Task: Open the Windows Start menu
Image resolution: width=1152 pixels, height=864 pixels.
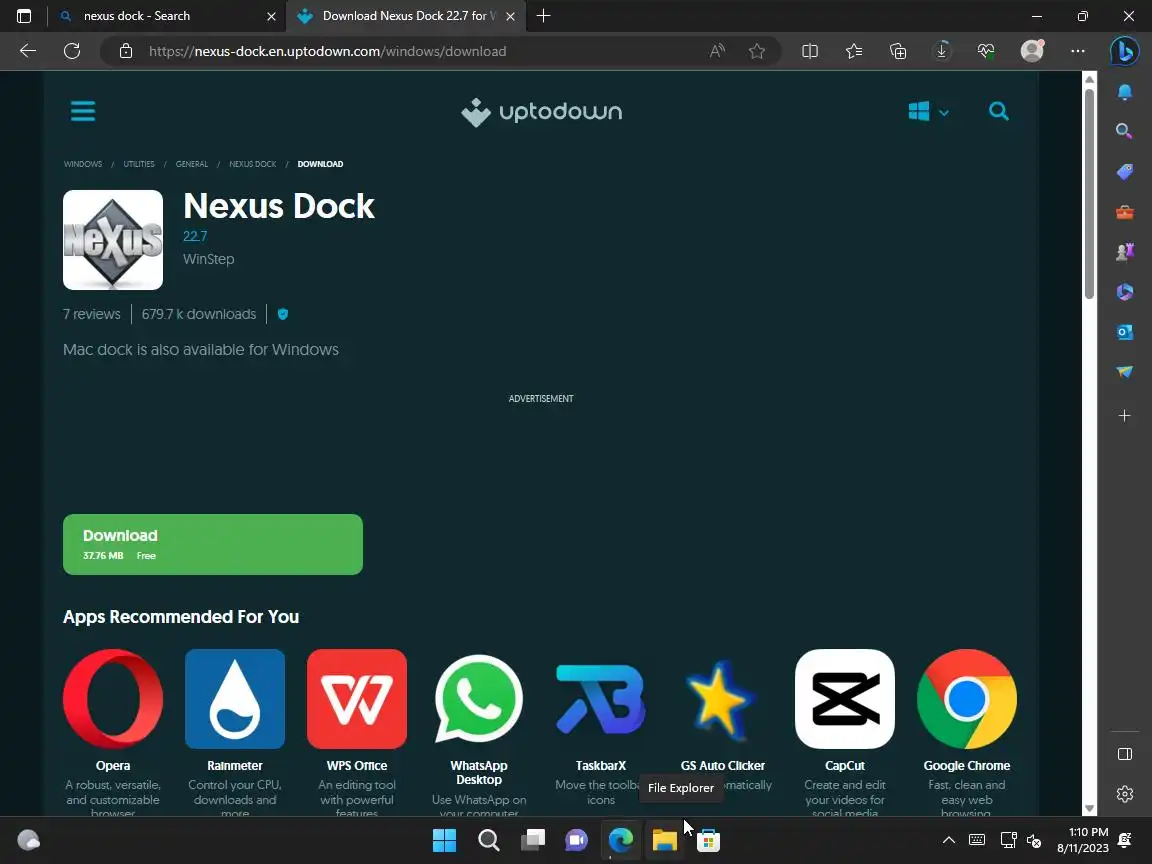Action: click(x=444, y=840)
